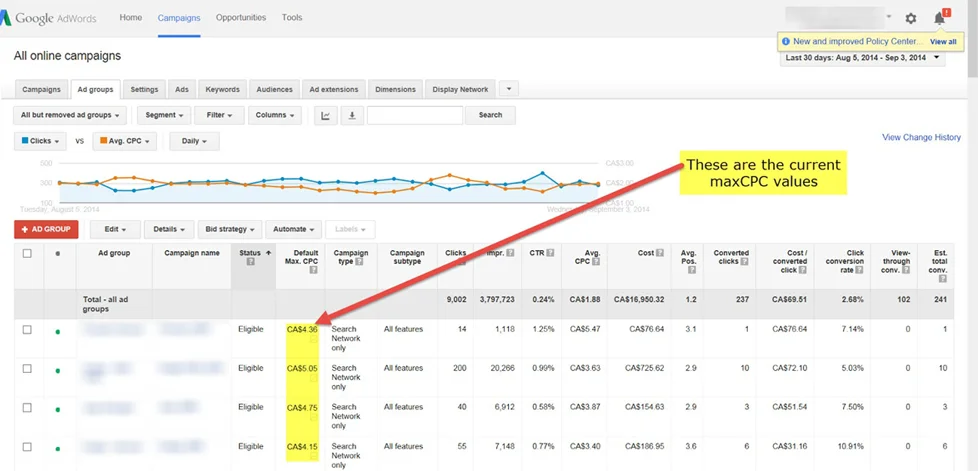Switch to the Keywords tab
The height and width of the screenshot is (471, 978).
[222, 89]
